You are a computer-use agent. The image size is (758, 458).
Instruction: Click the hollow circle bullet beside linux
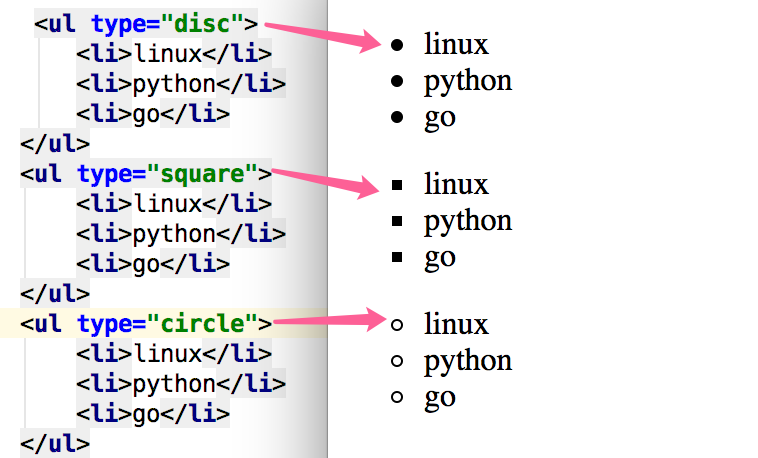pos(398,324)
